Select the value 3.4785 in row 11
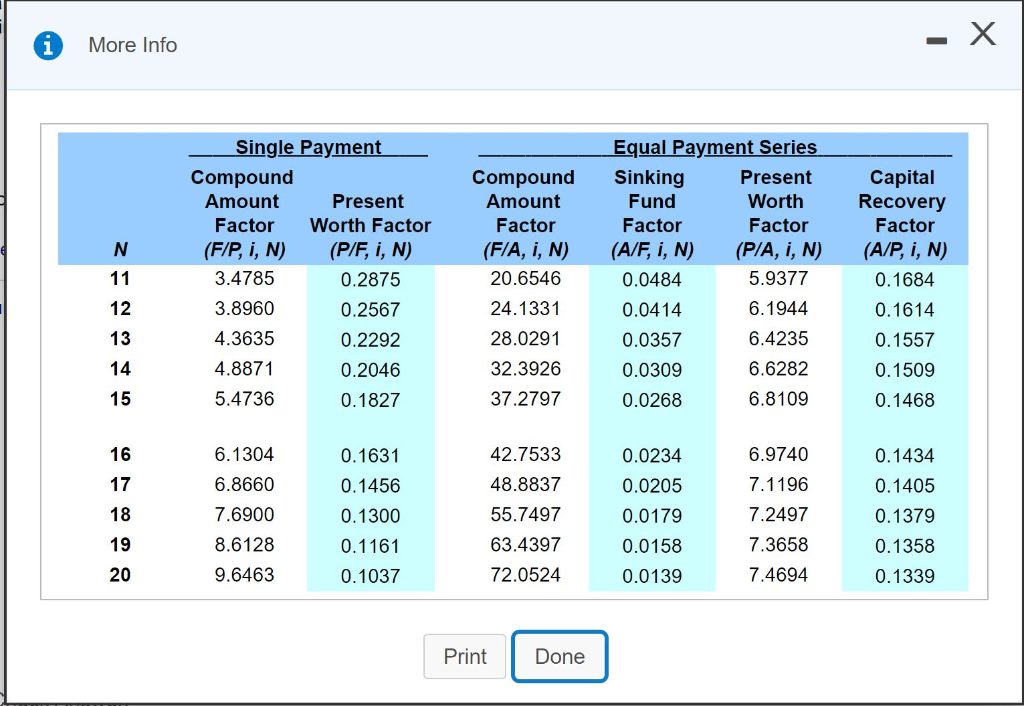1024x706 pixels. pyautogui.click(x=244, y=278)
